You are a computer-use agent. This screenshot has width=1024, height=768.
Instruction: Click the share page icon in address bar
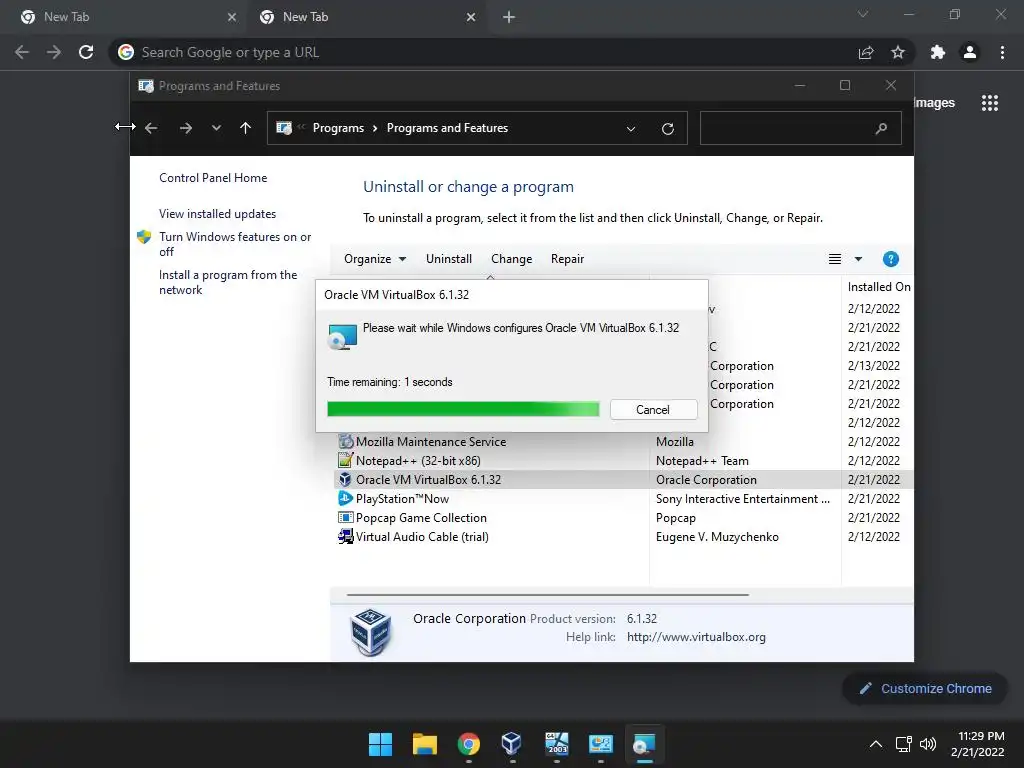tap(866, 52)
